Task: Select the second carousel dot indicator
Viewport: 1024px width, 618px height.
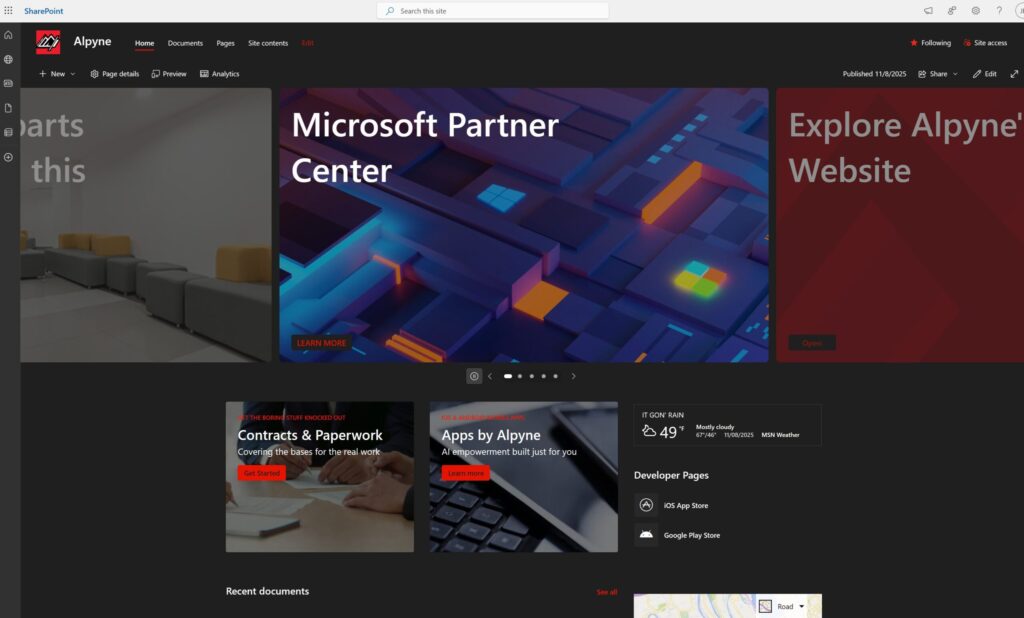Action: (x=520, y=376)
